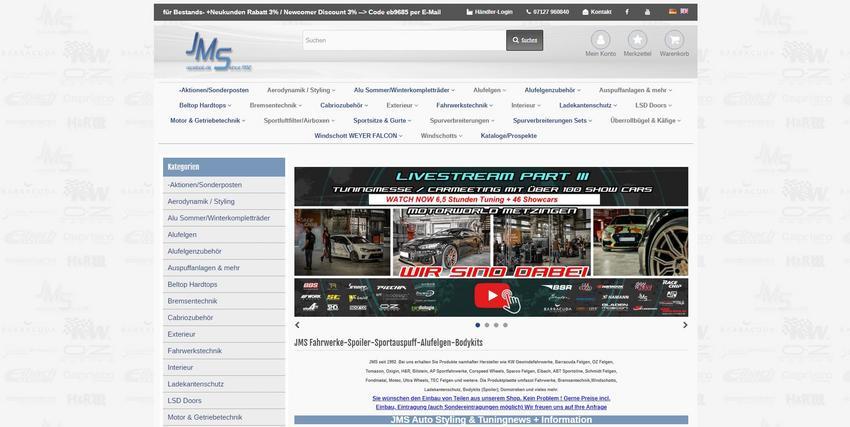Select fourth carousel dot indicator
The image size is (850, 427).
coord(505,325)
